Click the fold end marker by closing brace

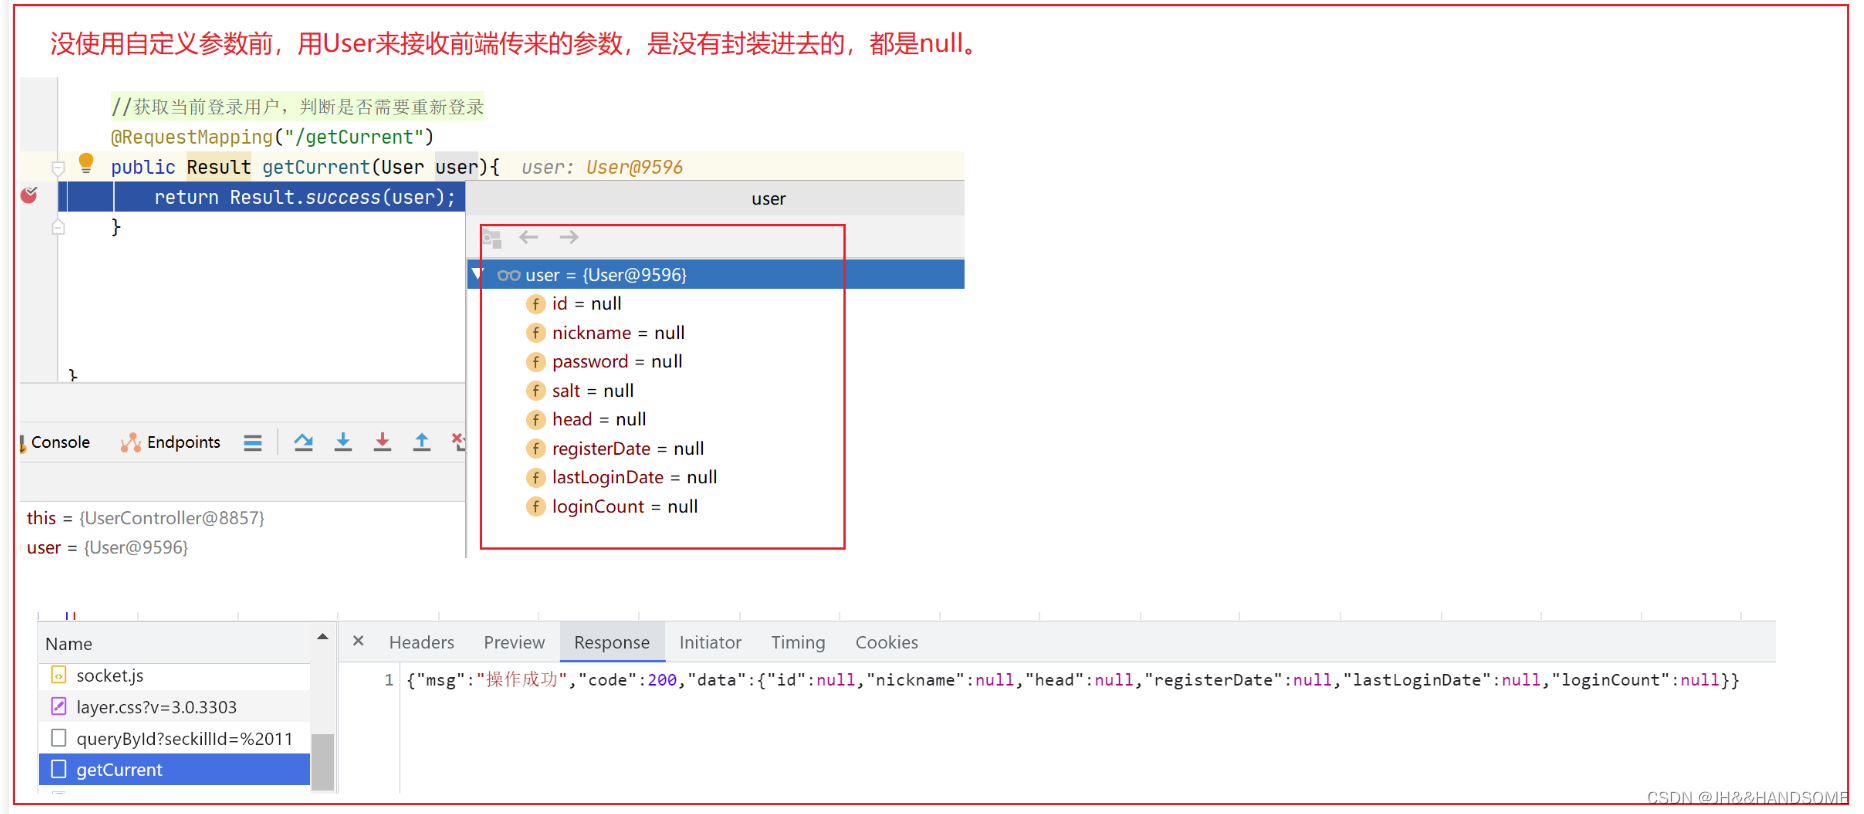[58, 228]
